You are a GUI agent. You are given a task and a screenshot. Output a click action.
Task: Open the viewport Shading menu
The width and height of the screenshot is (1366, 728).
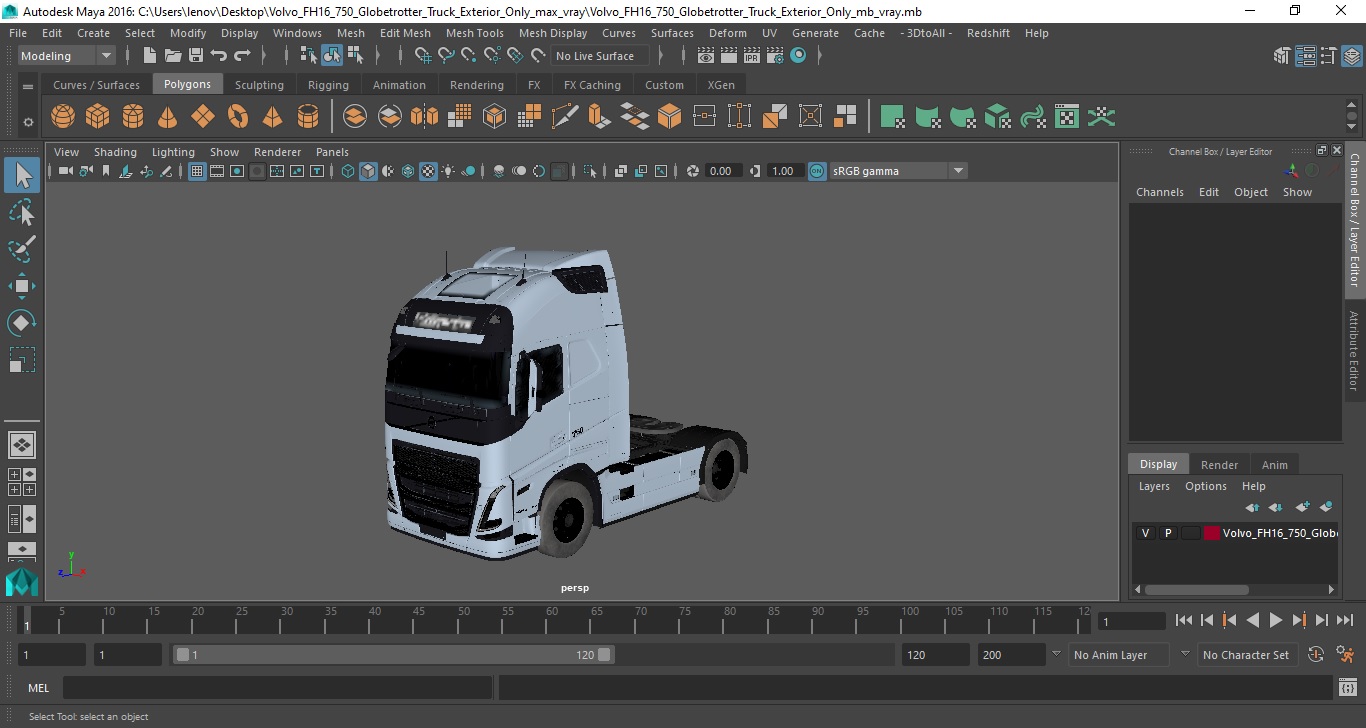pyautogui.click(x=115, y=152)
